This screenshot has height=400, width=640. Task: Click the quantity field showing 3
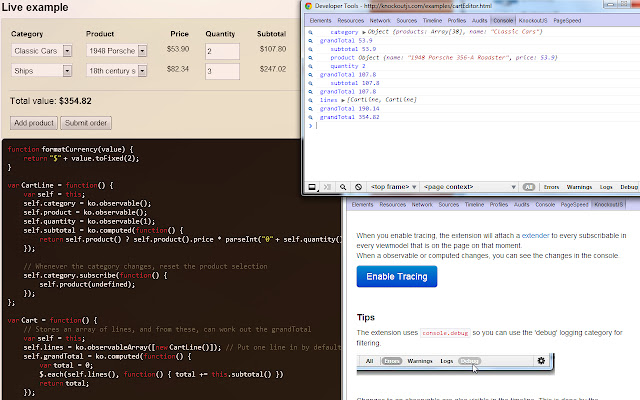(221, 71)
